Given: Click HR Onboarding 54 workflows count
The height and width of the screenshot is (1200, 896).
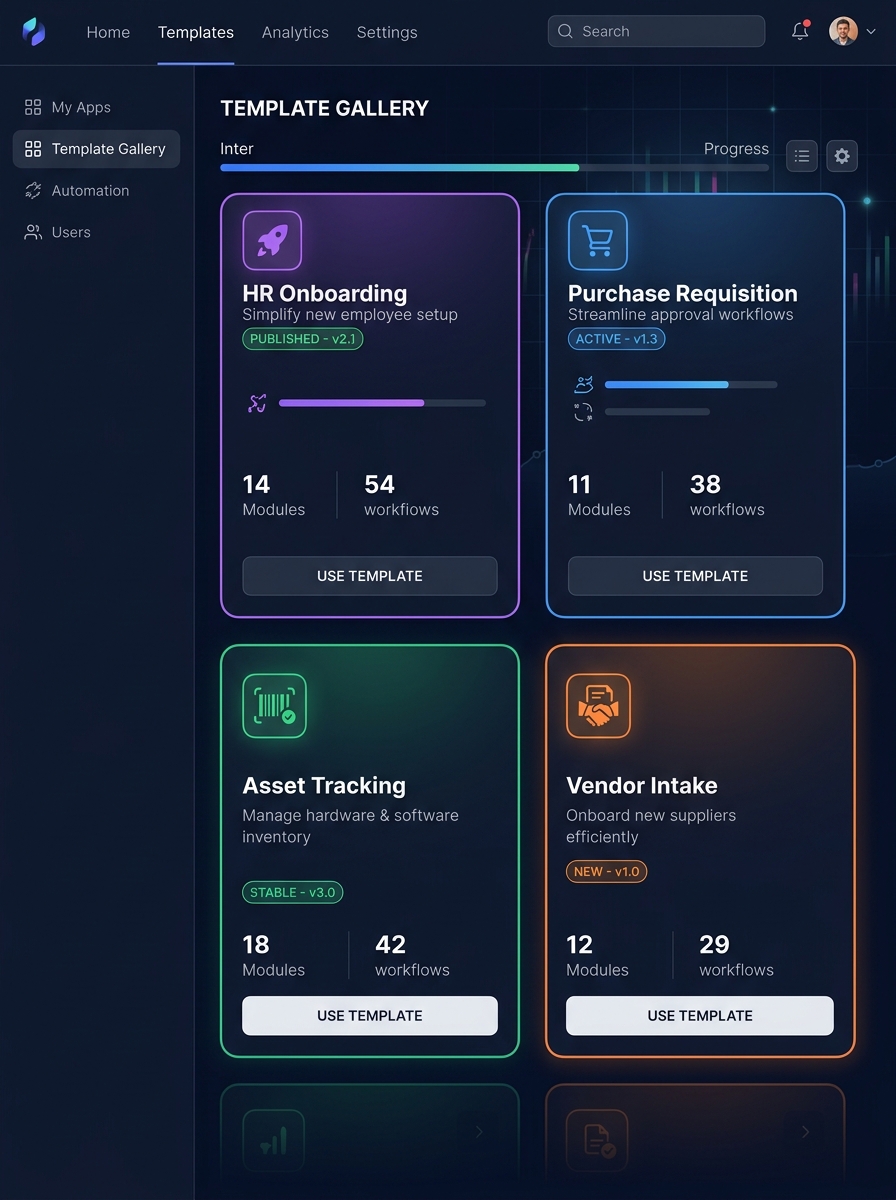Looking at the screenshot, I should [x=401, y=495].
